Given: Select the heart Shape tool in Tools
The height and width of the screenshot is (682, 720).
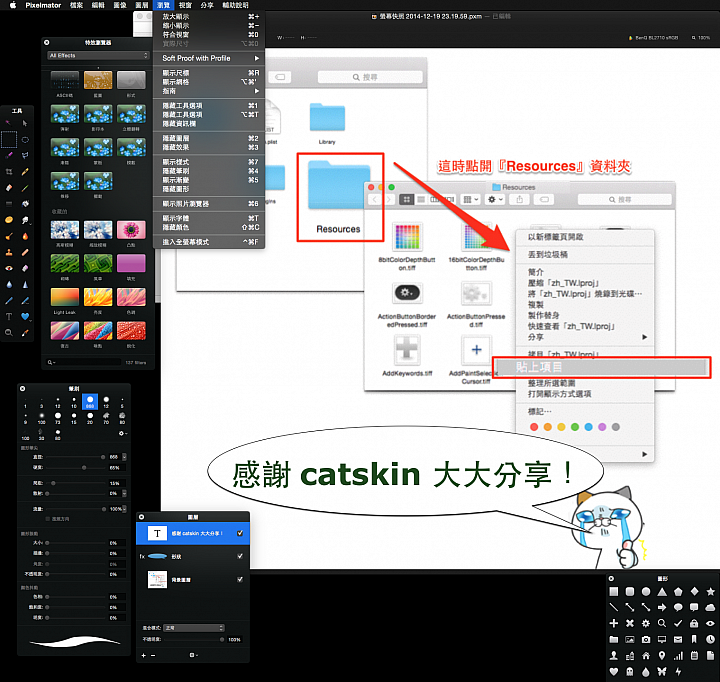Looking at the screenshot, I should point(25,316).
